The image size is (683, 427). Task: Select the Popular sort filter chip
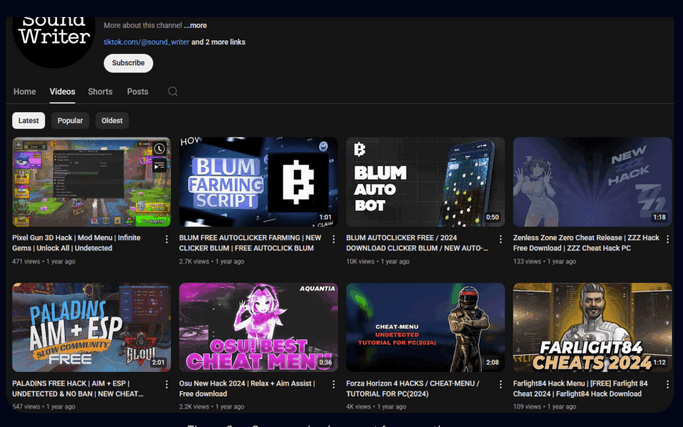click(70, 121)
